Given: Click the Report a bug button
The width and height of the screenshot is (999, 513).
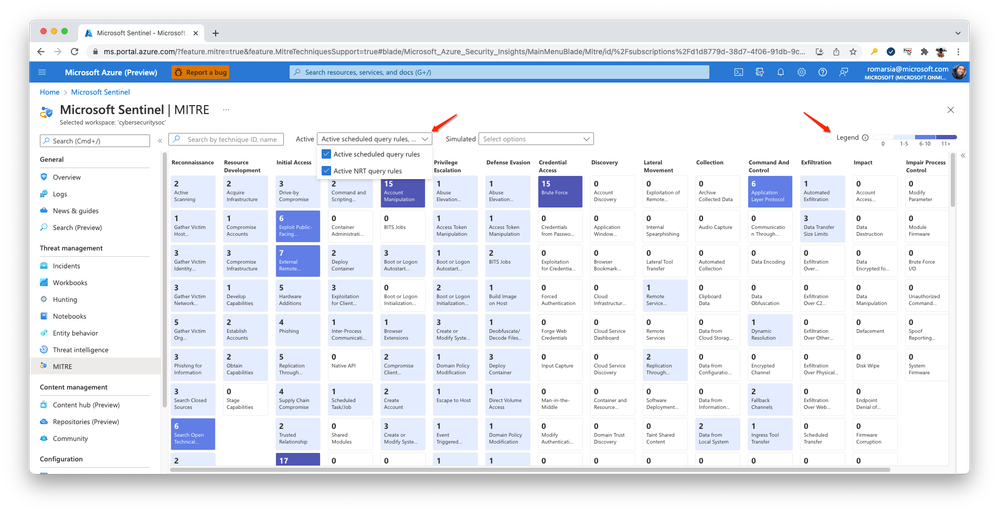Looking at the screenshot, I should point(200,73).
